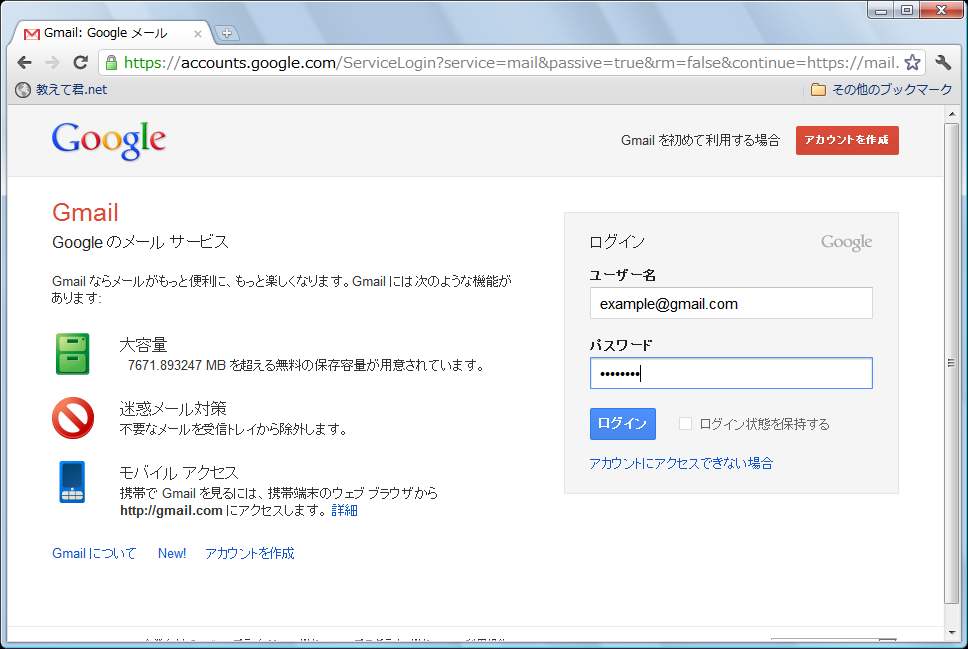The height and width of the screenshot is (649, 968).
Task: Focus the ユーザー名 field with example@gmail.com
Action: [x=731, y=303]
